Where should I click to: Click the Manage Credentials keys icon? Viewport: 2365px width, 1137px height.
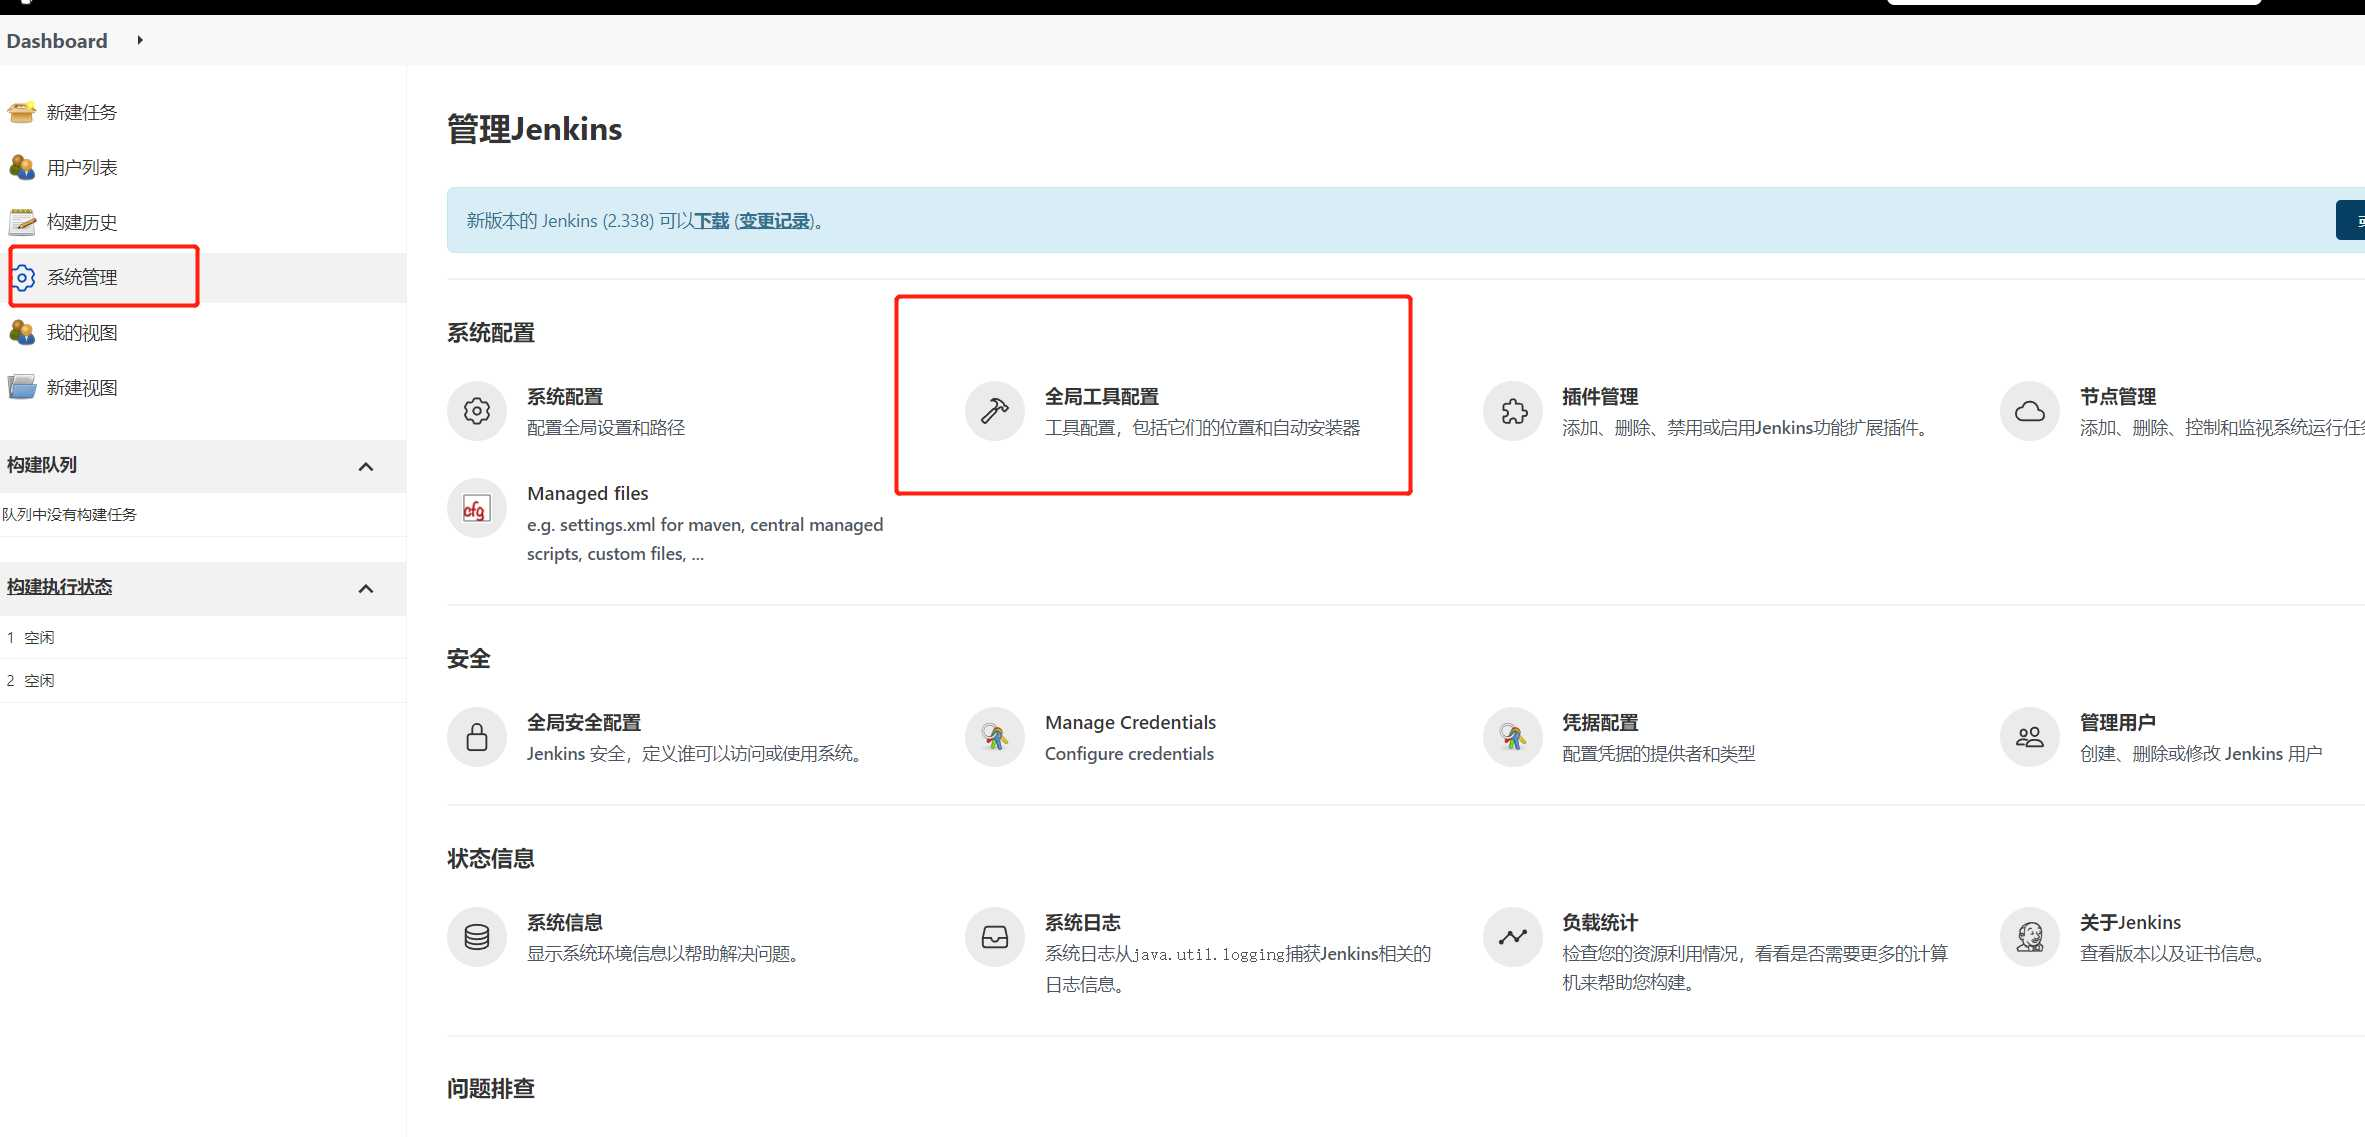click(x=995, y=737)
